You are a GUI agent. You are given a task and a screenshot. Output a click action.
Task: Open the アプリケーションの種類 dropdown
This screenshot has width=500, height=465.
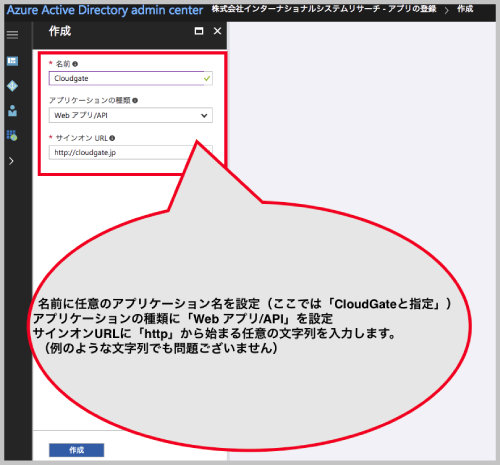coord(131,115)
